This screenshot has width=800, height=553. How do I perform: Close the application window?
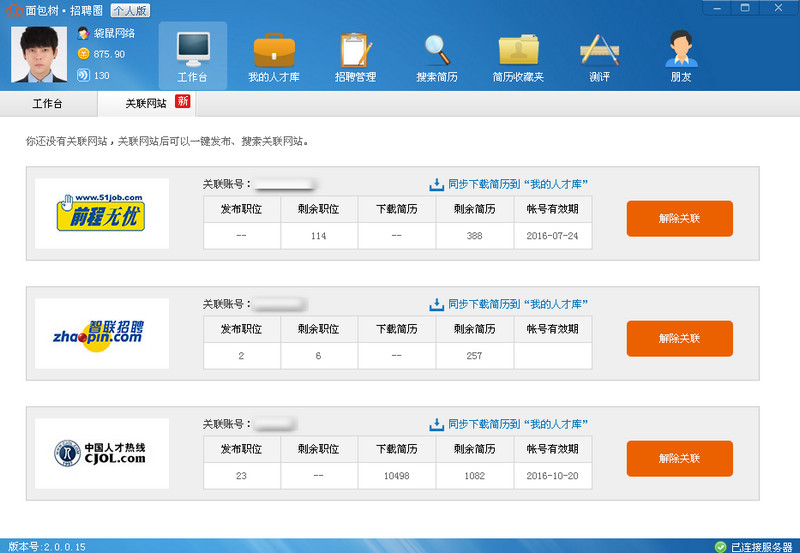pyautogui.click(x=778, y=8)
